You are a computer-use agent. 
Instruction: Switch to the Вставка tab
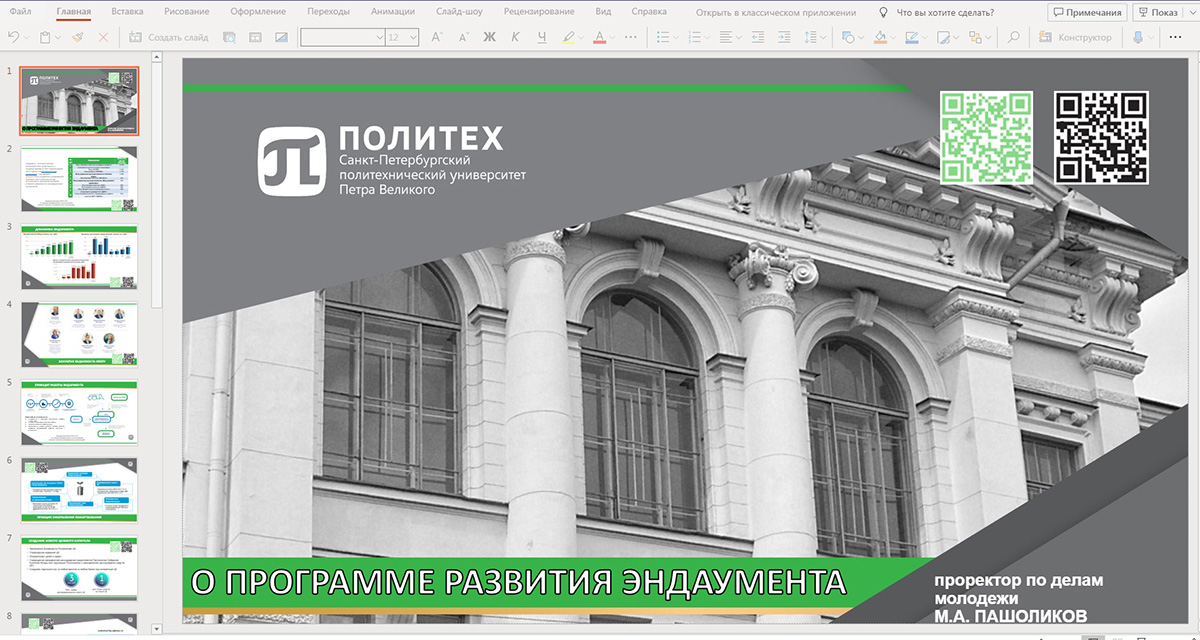127,12
